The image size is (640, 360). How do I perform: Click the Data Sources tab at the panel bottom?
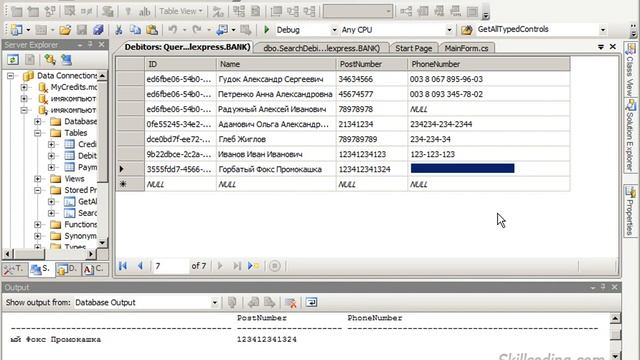(68, 269)
